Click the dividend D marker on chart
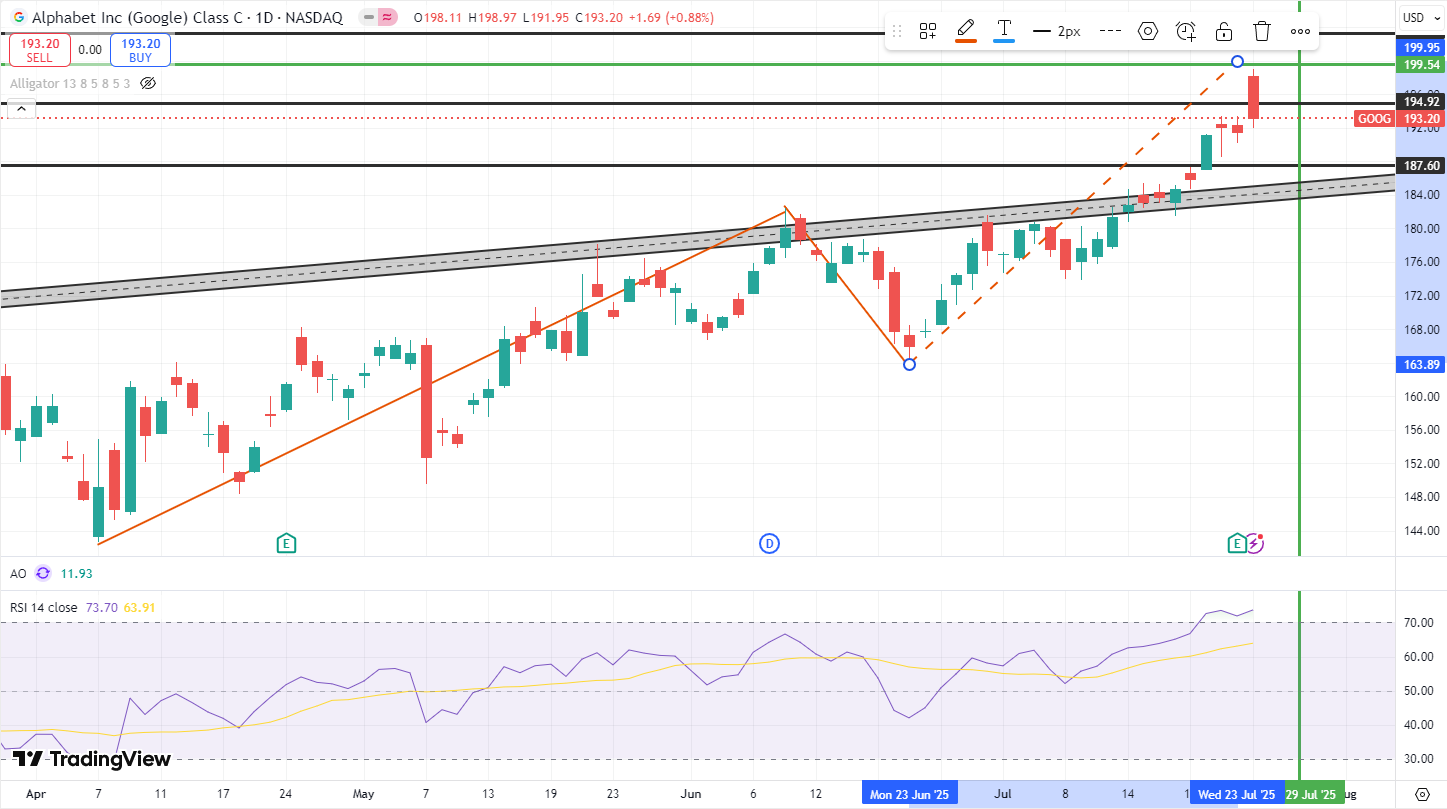 click(769, 543)
